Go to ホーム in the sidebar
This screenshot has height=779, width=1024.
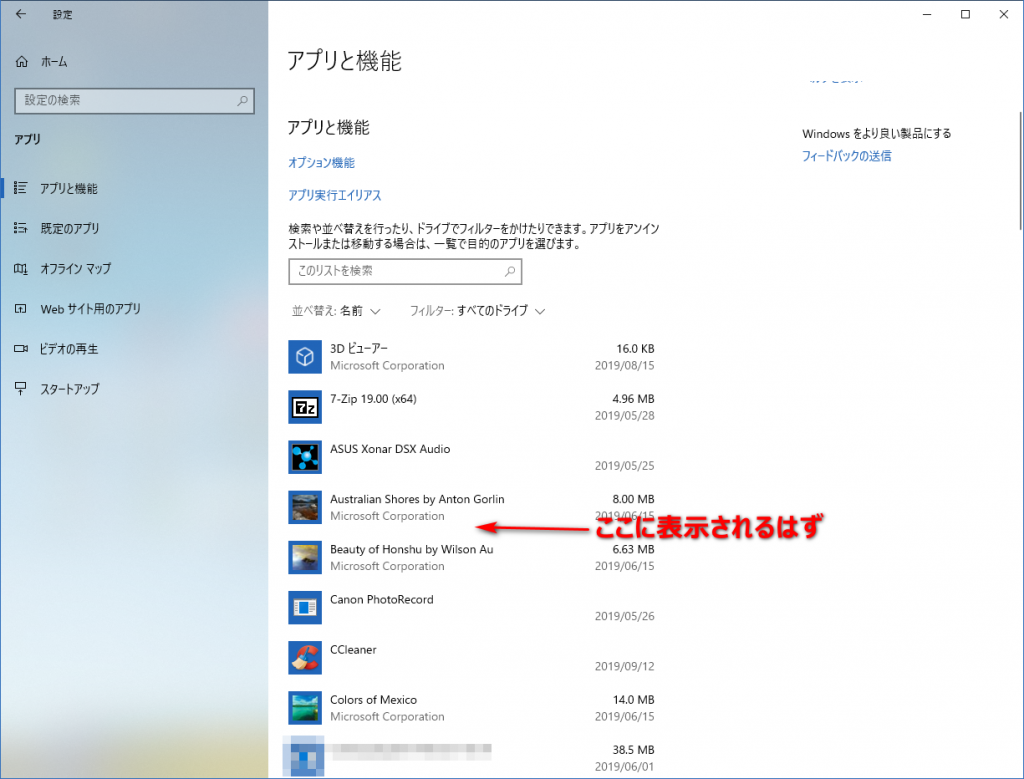tap(54, 62)
